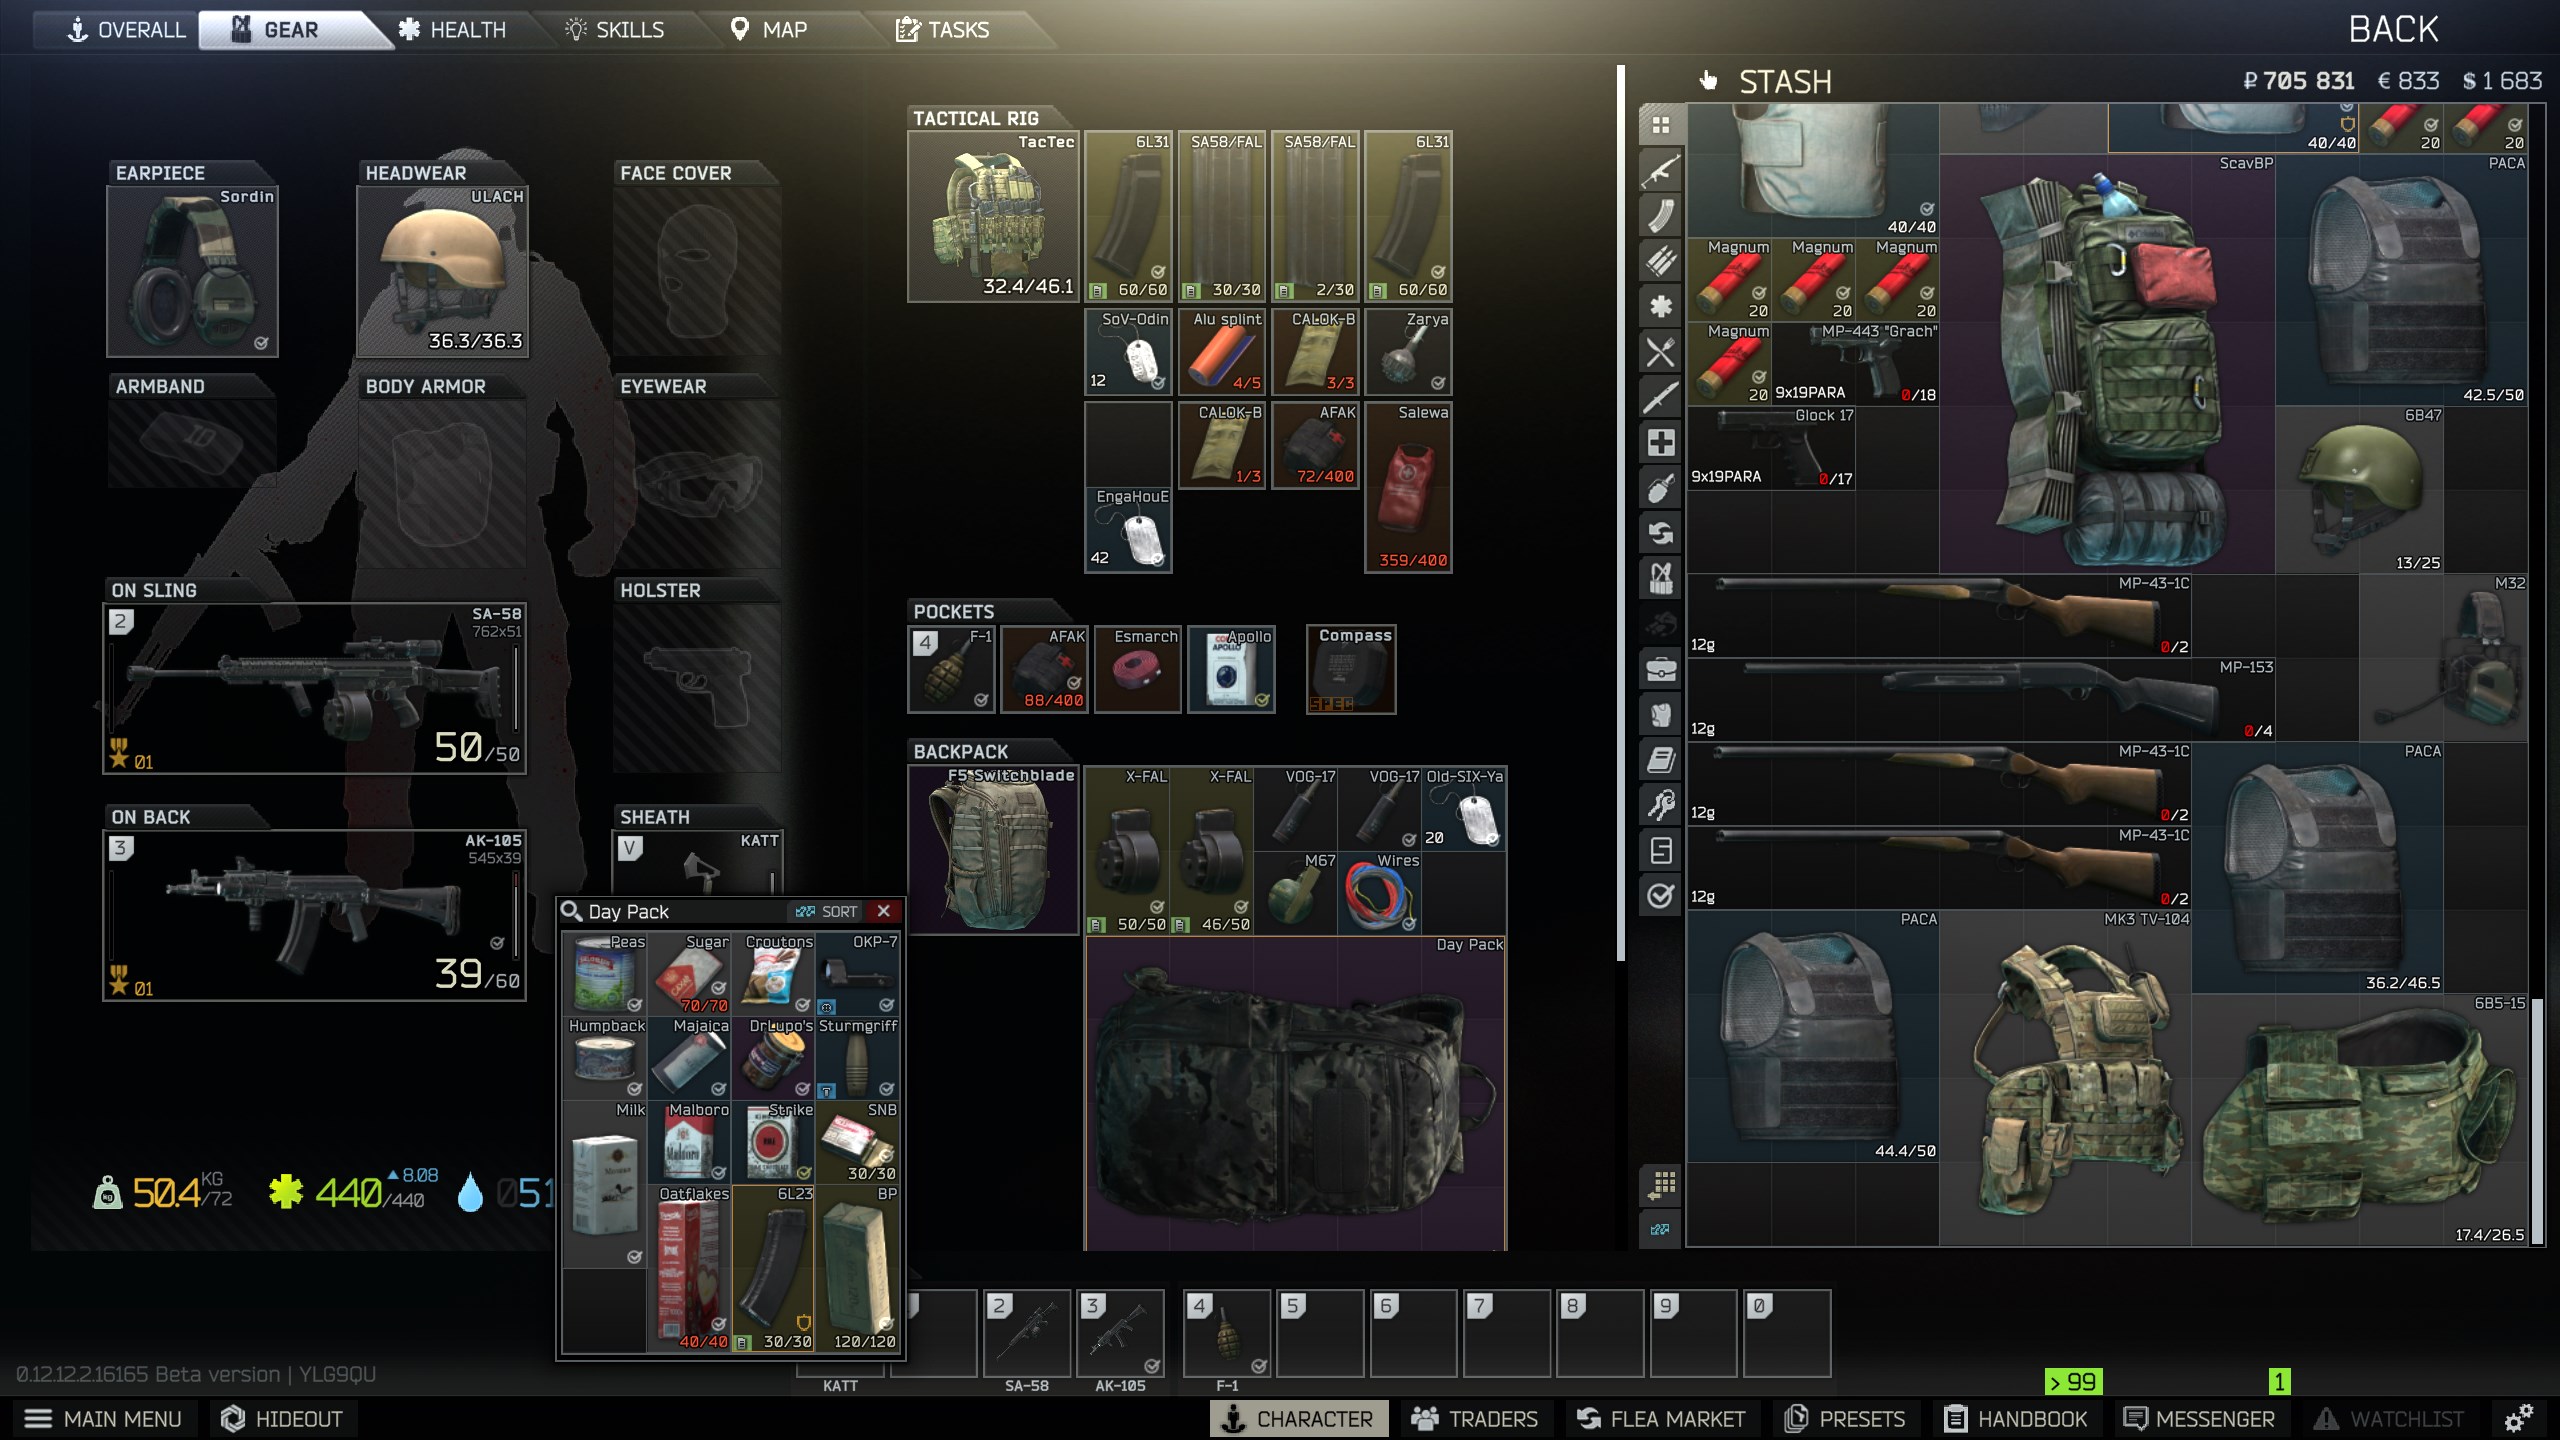Screen dimensions: 2560x1440
Task: Filter stash by food (fork and knife icon)
Action: [1661, 352]
